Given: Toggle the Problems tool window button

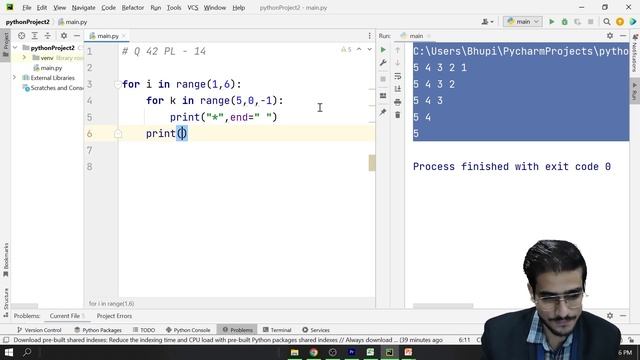Looking at the screenshot, I should tap(238, 330).
